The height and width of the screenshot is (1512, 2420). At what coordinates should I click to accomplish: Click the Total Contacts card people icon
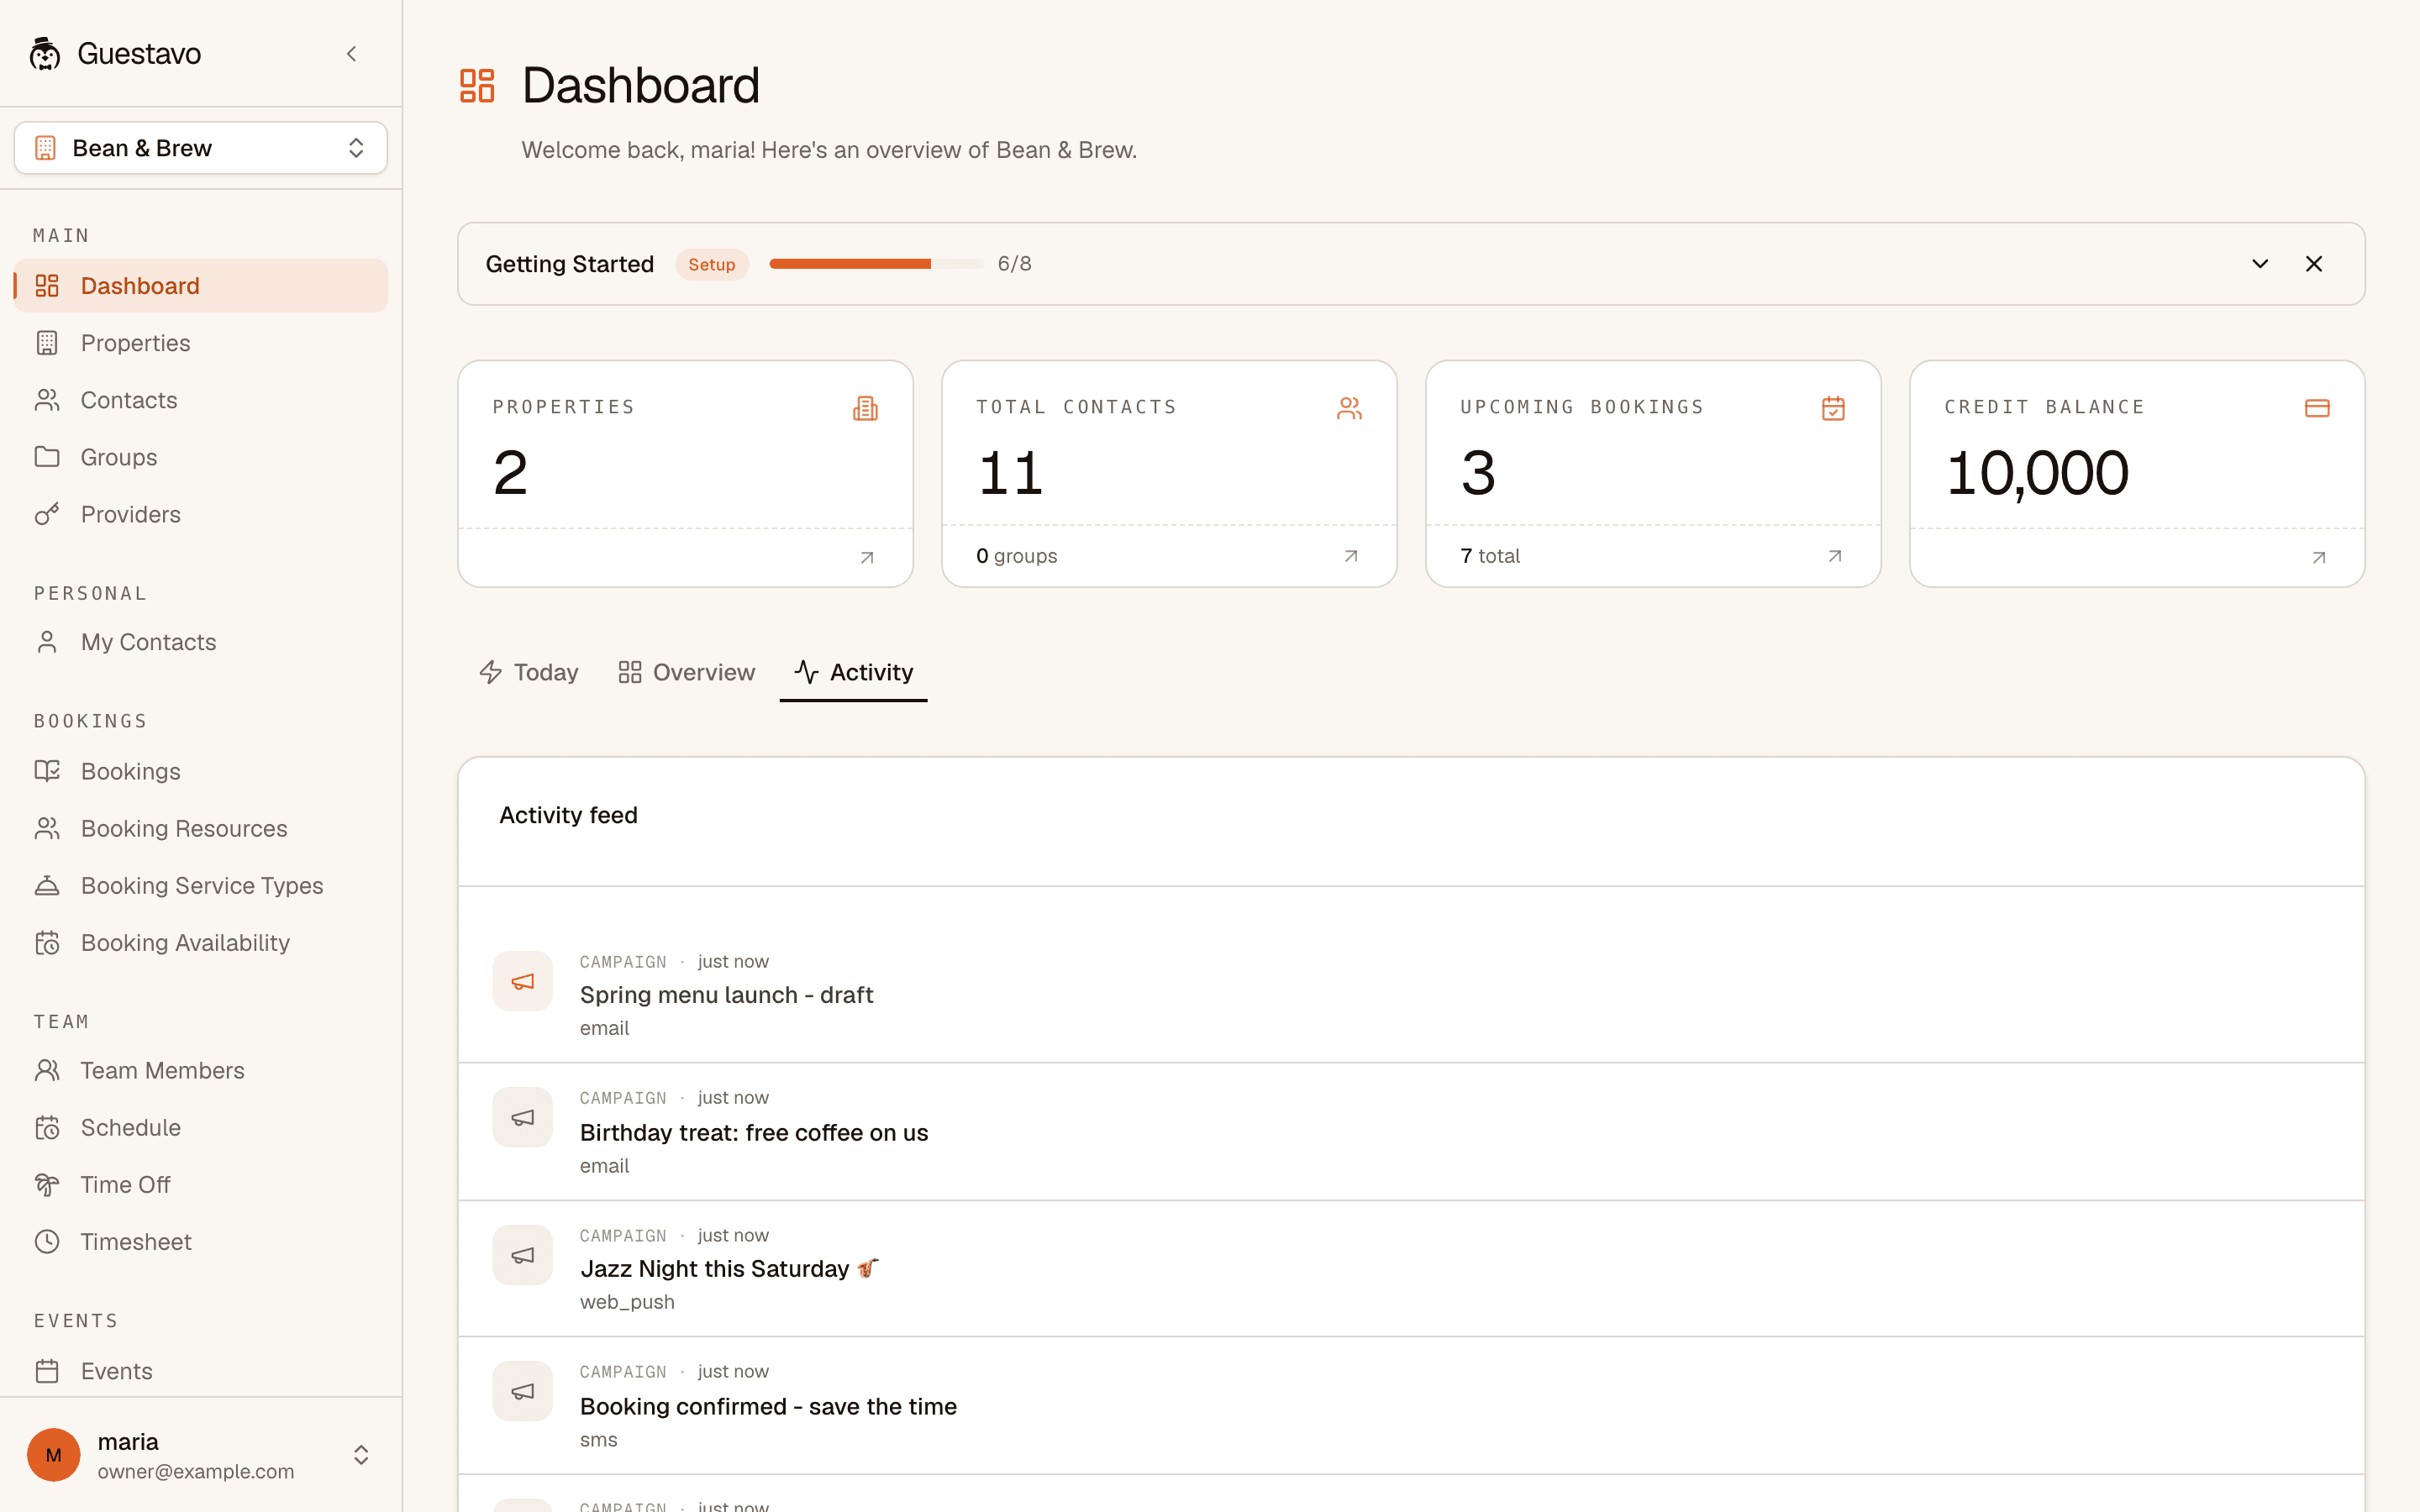pyautogui.click(x=1349, y=408)
